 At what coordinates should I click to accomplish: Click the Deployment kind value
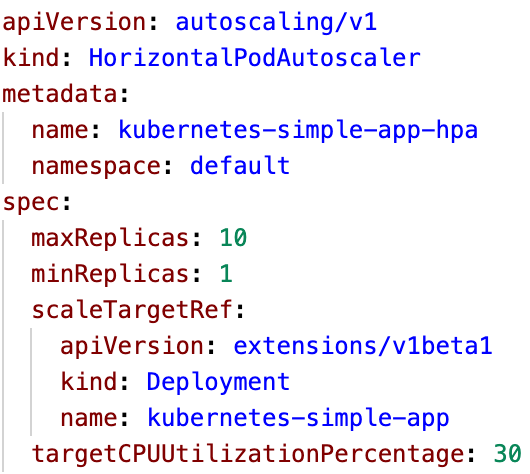(218, 383)
